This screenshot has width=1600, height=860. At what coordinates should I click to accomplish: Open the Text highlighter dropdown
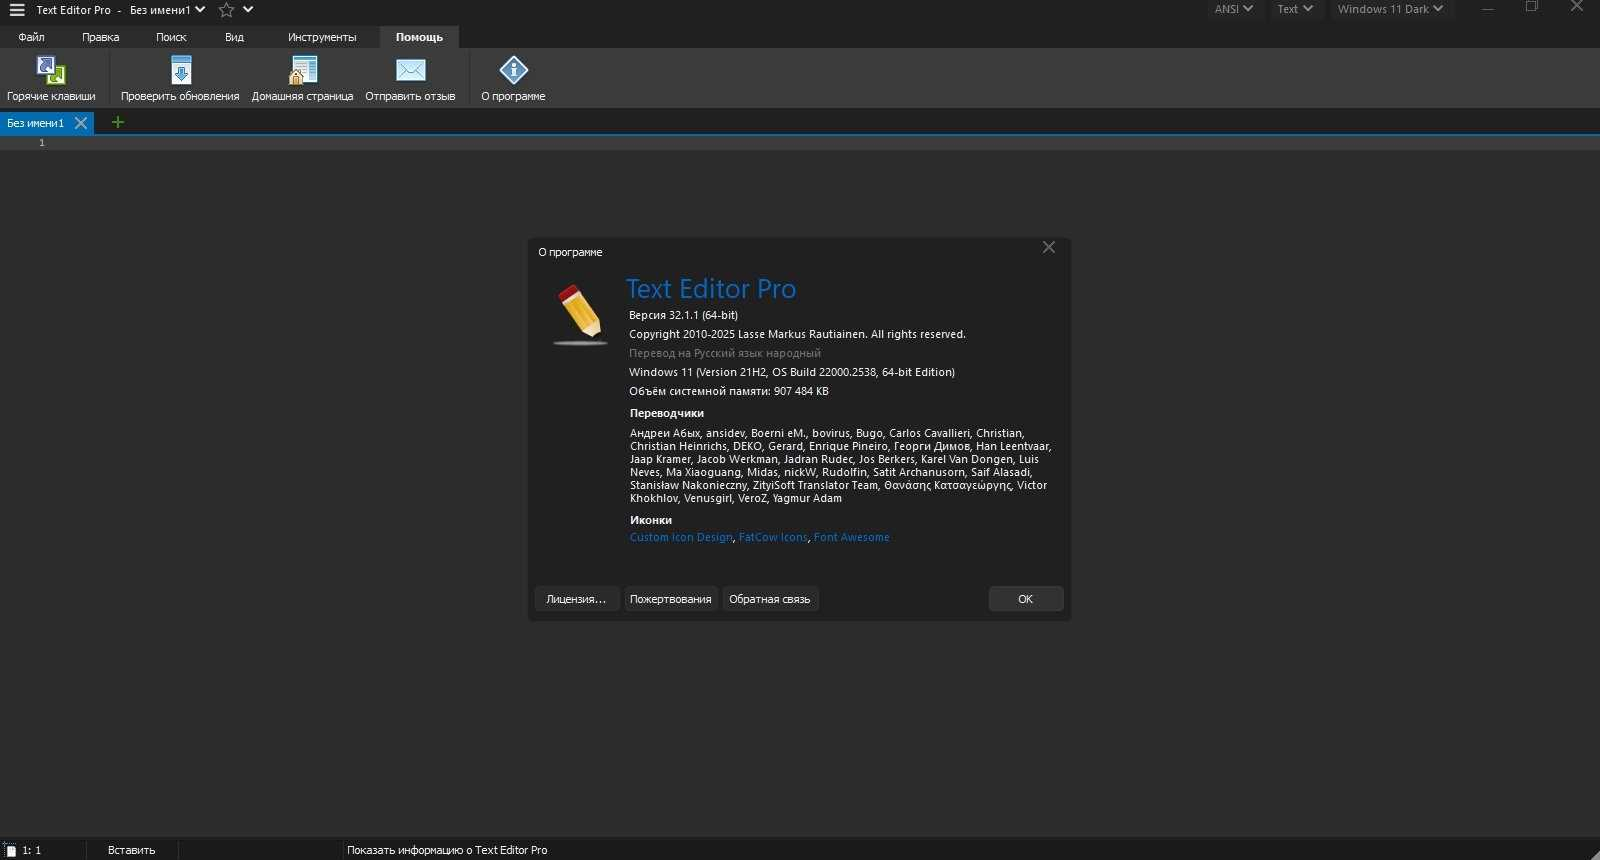[1295, 9]
